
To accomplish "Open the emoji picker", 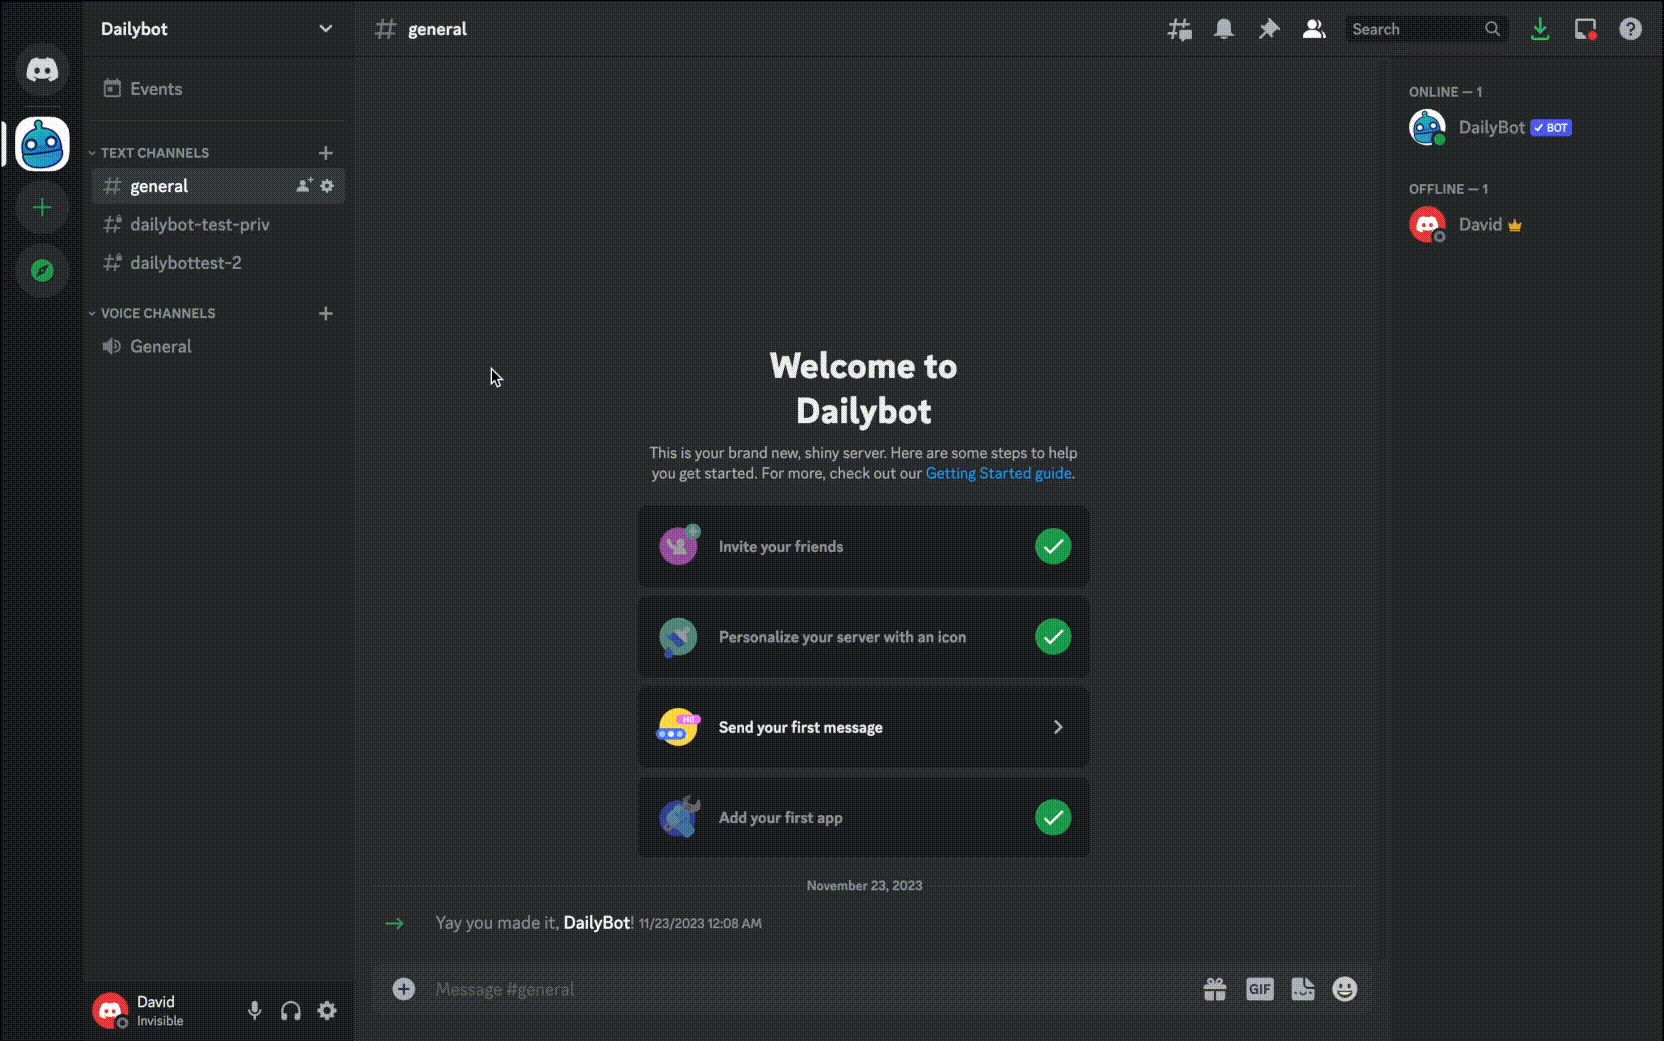I will click(x=1344, y=989).
